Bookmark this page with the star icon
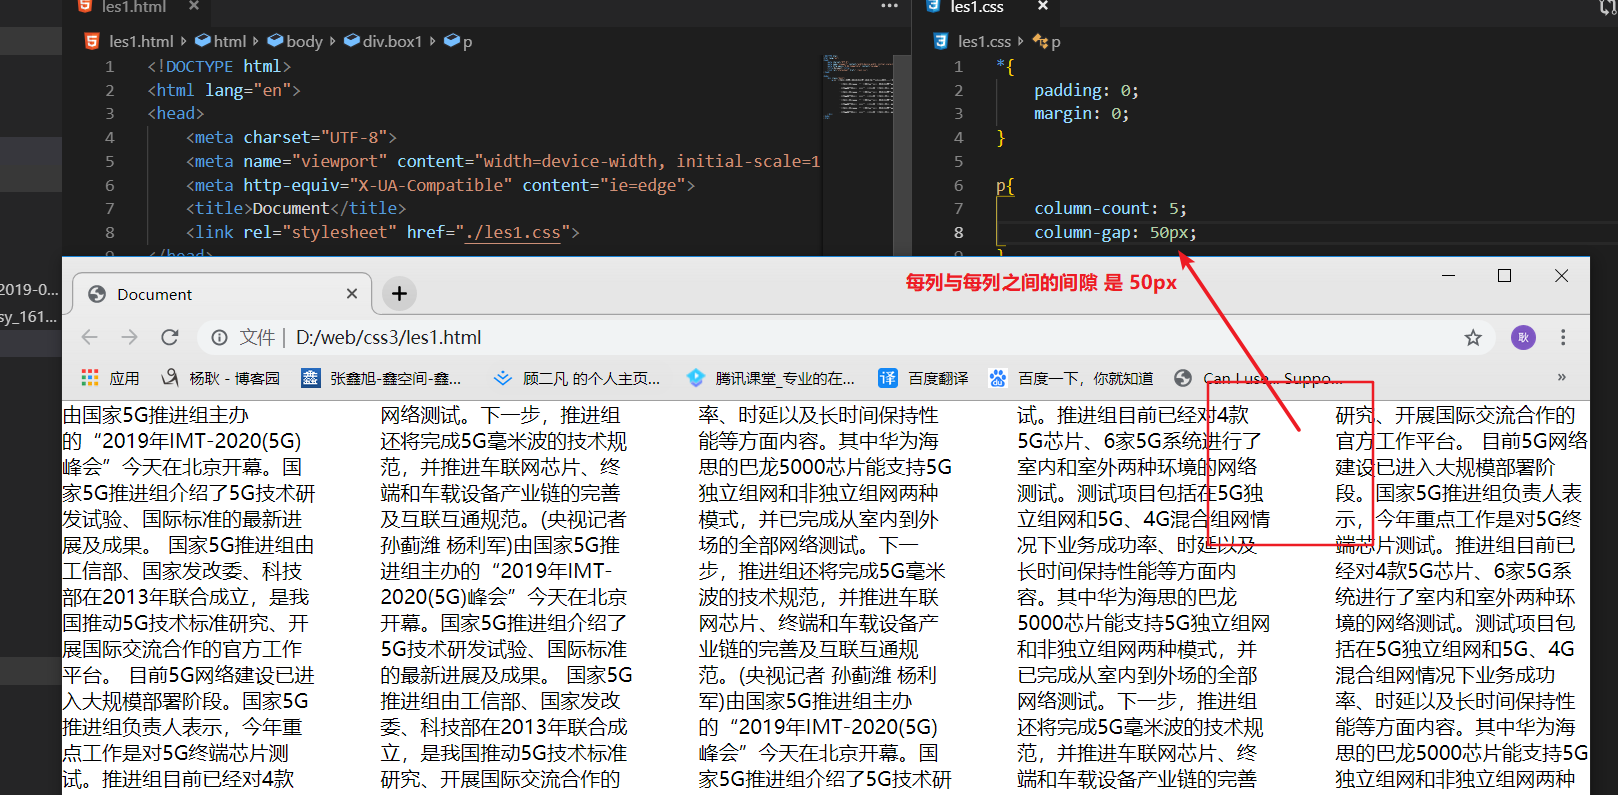 pyautogui.click(x=1473, y=338)
